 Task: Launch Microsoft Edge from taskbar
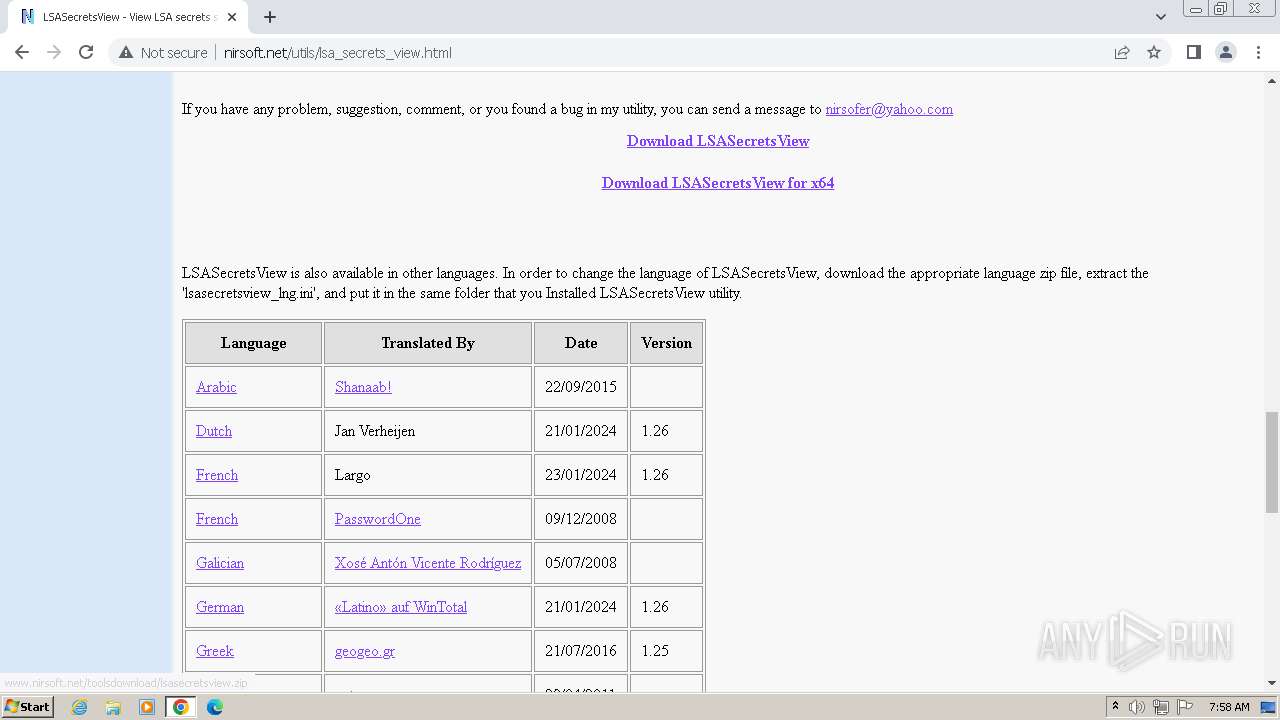[214, 707]
